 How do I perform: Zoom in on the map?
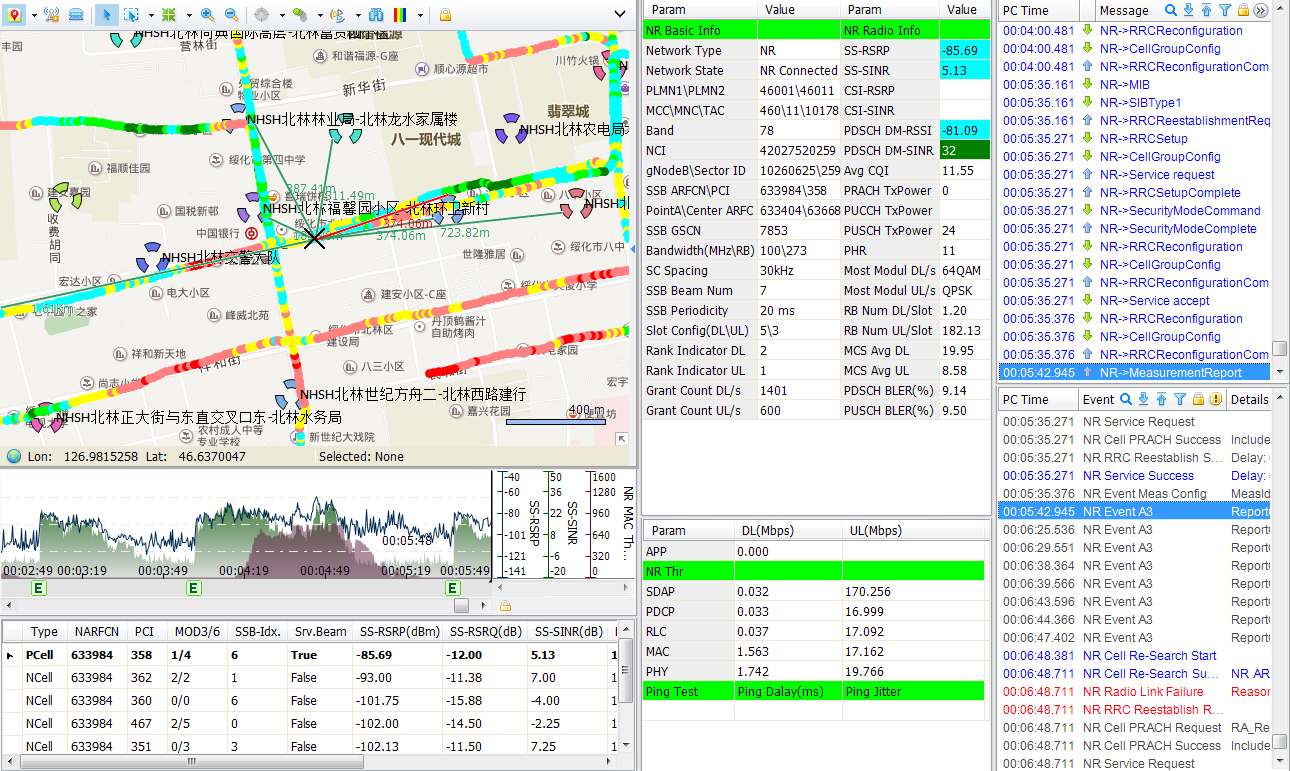(x=207, y=15)
